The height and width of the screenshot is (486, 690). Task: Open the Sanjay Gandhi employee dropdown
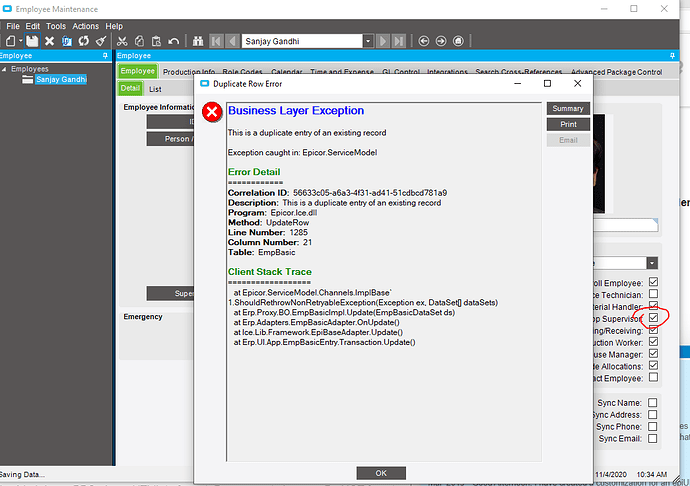pyautogui.click(x=368, y=41)
